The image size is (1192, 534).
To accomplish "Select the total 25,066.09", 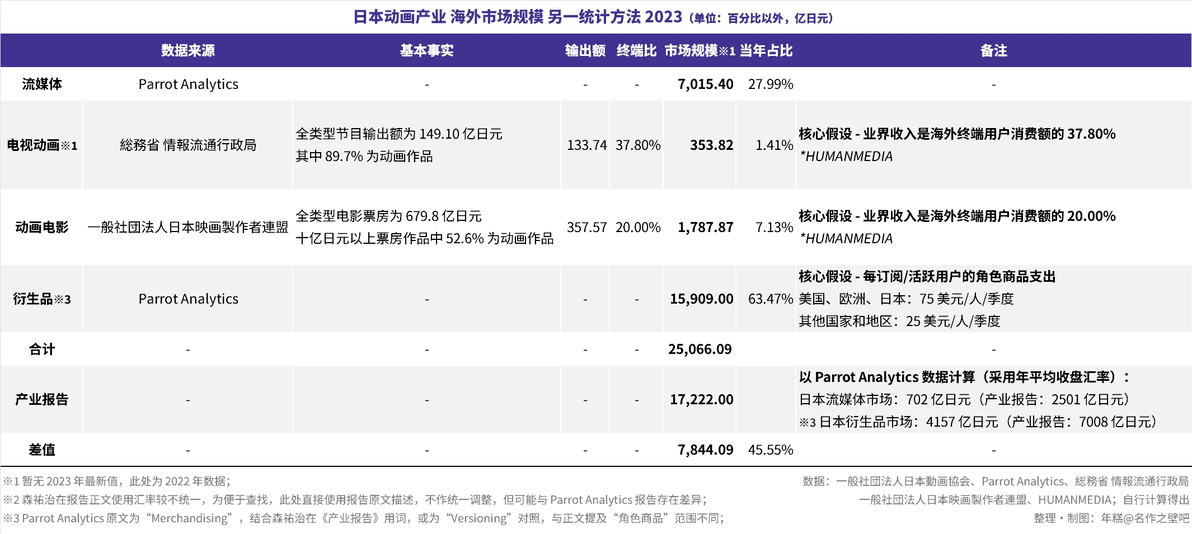I will point(702,350).
